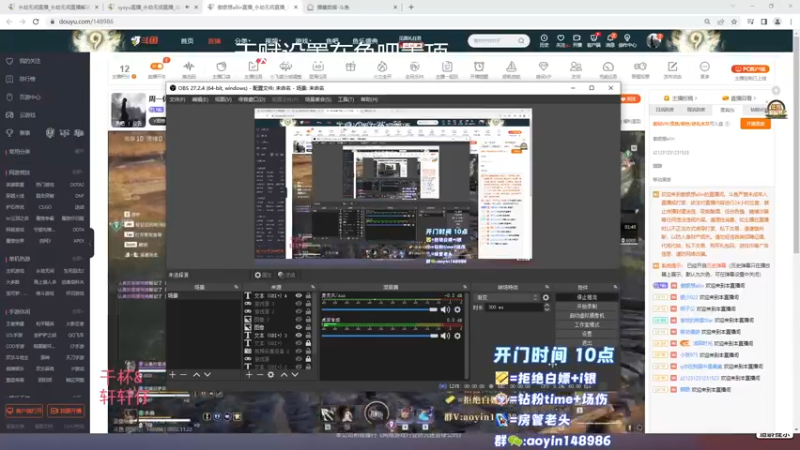Click 工作室模式 button in OBS controls
The image size is (800, 450).
pyautogui.click(x=587, y=324)
